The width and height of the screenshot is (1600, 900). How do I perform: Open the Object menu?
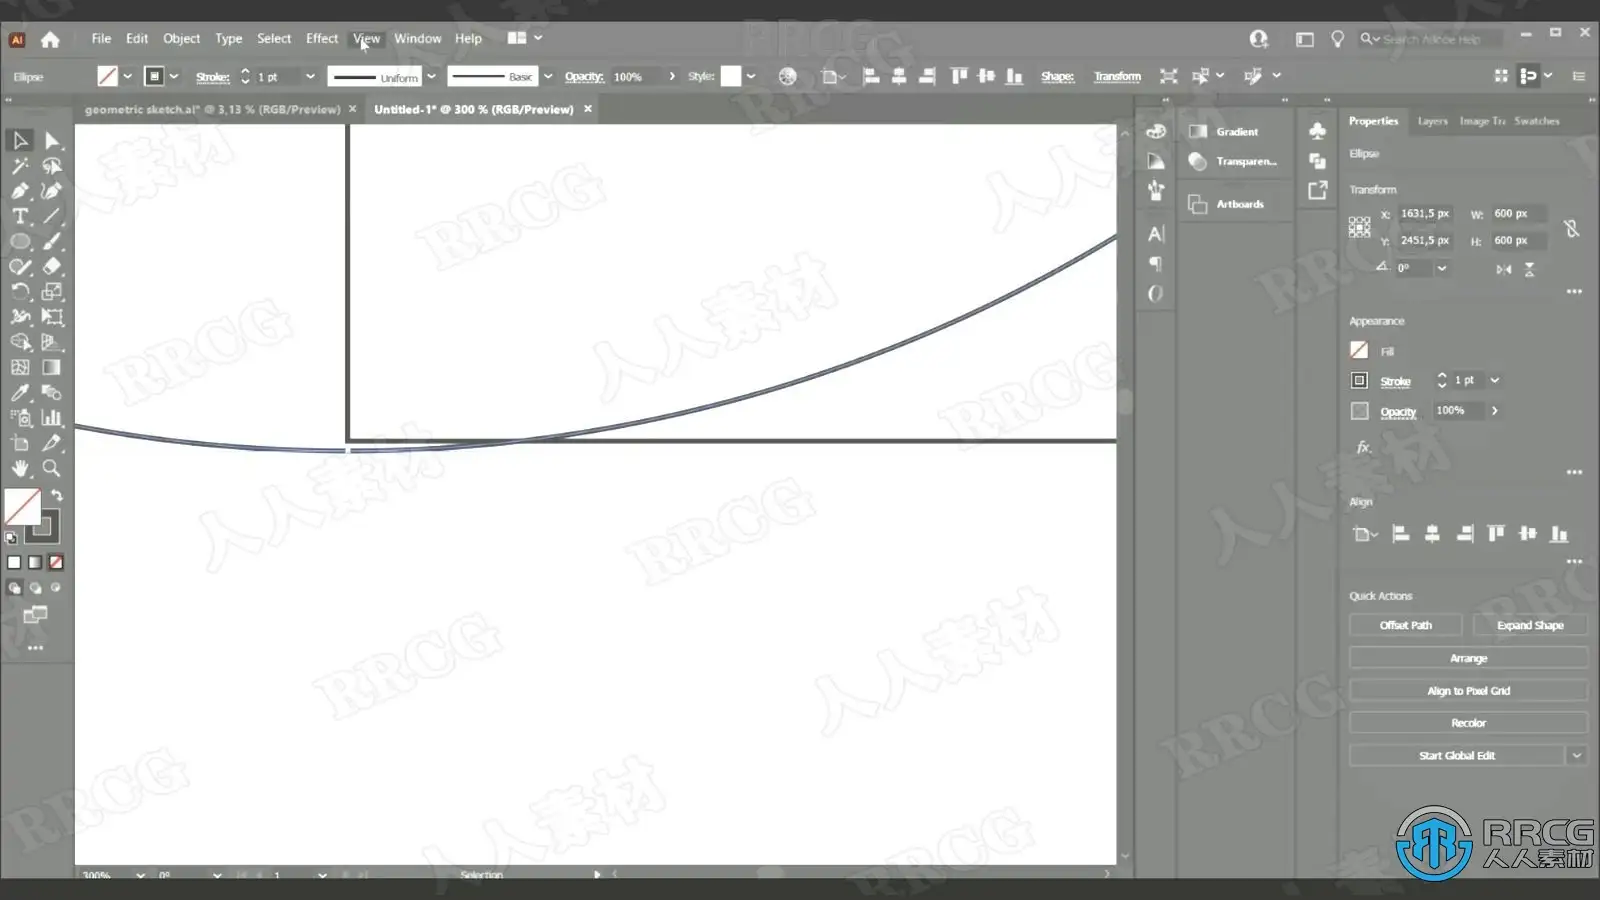pos(181,38)
